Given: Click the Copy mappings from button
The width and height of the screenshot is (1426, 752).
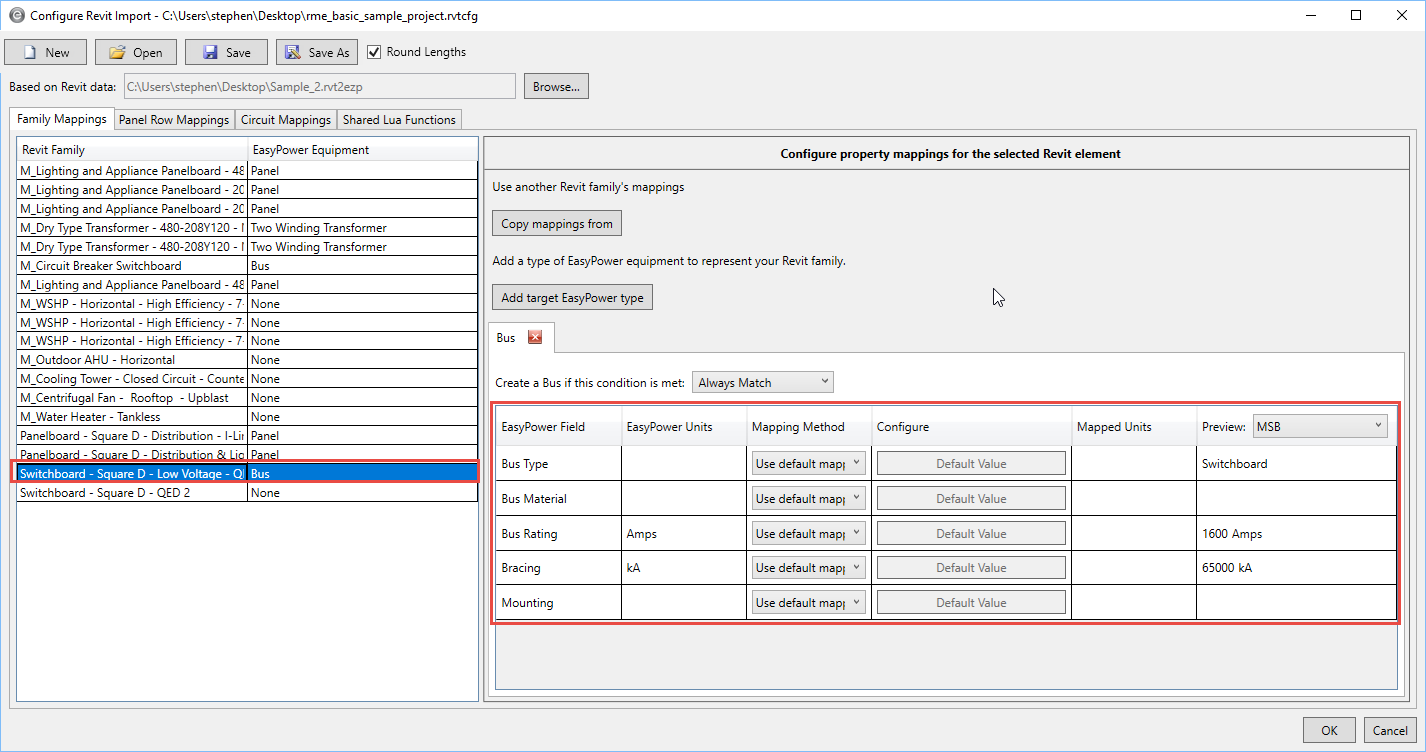Looking at the screenshot, I should pyautogui.click(x=557, y=224).
